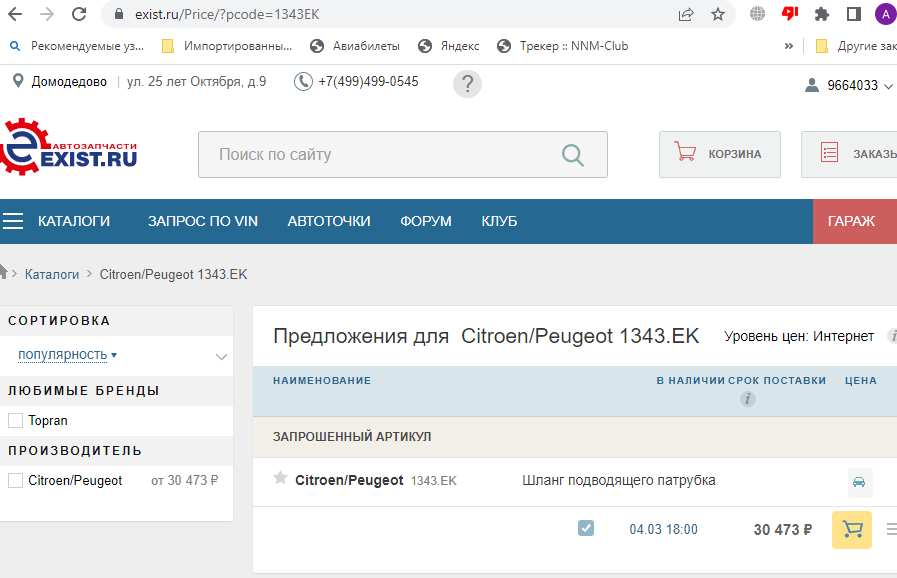
Task: Bookmark this page with the star icon
Action: (718, 14)
